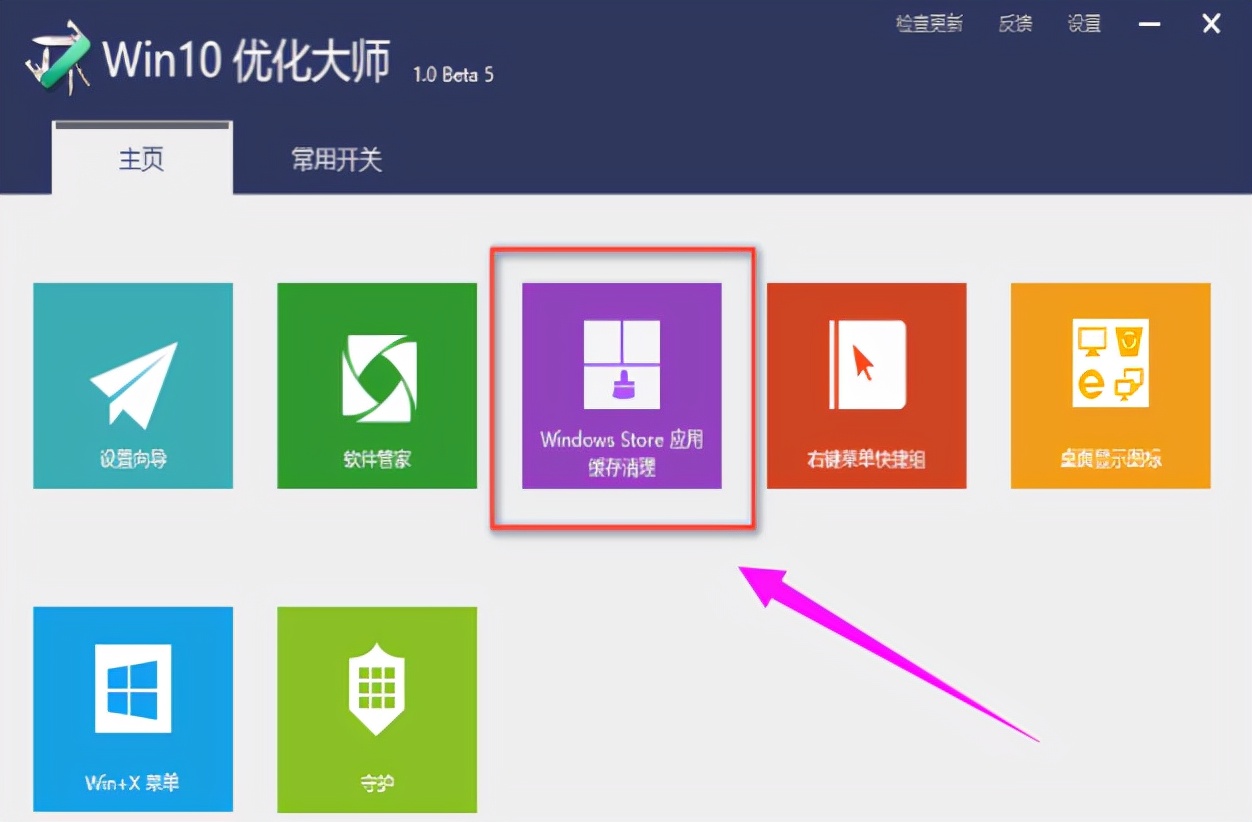Viewport: 1252px width, 822px height.
Task: Launch the 软件管家 software manager
Action: [x=377, y=385]
